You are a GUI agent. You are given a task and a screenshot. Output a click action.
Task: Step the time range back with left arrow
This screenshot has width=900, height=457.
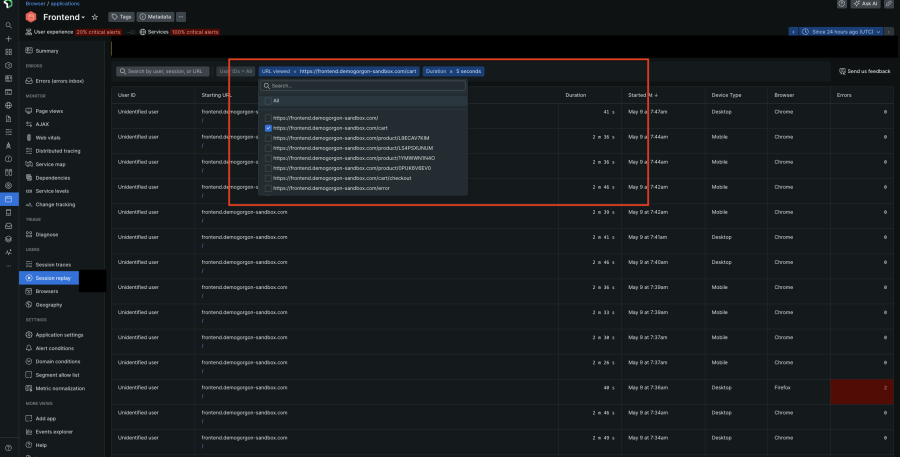[794, 32]
